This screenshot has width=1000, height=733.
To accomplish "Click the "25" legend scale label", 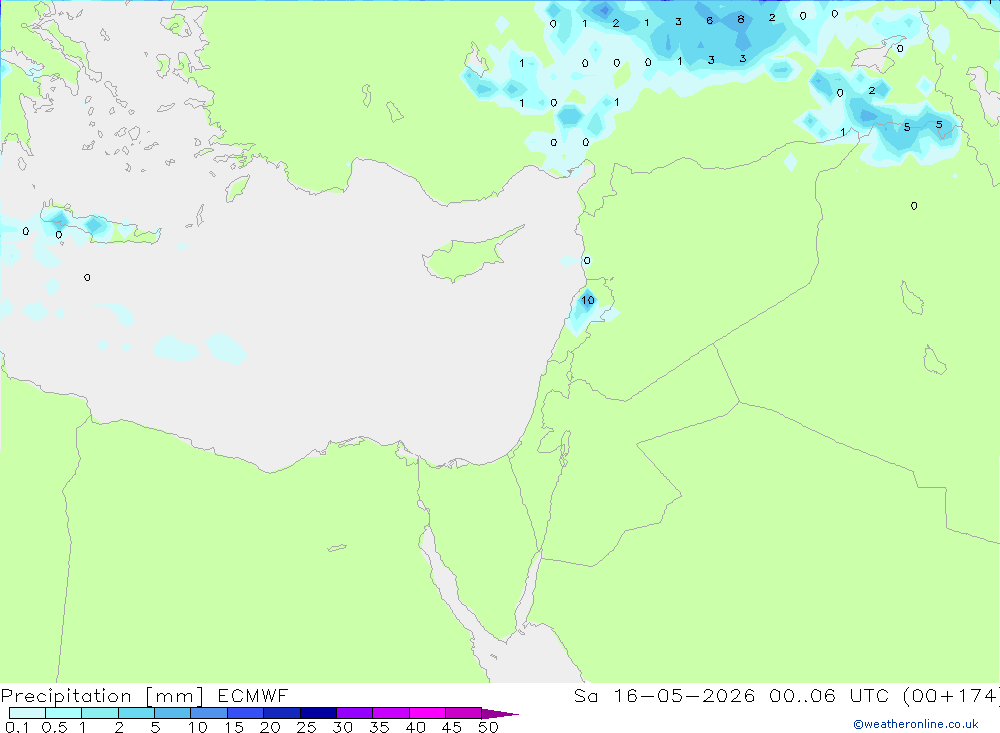I will click(306, 727).
